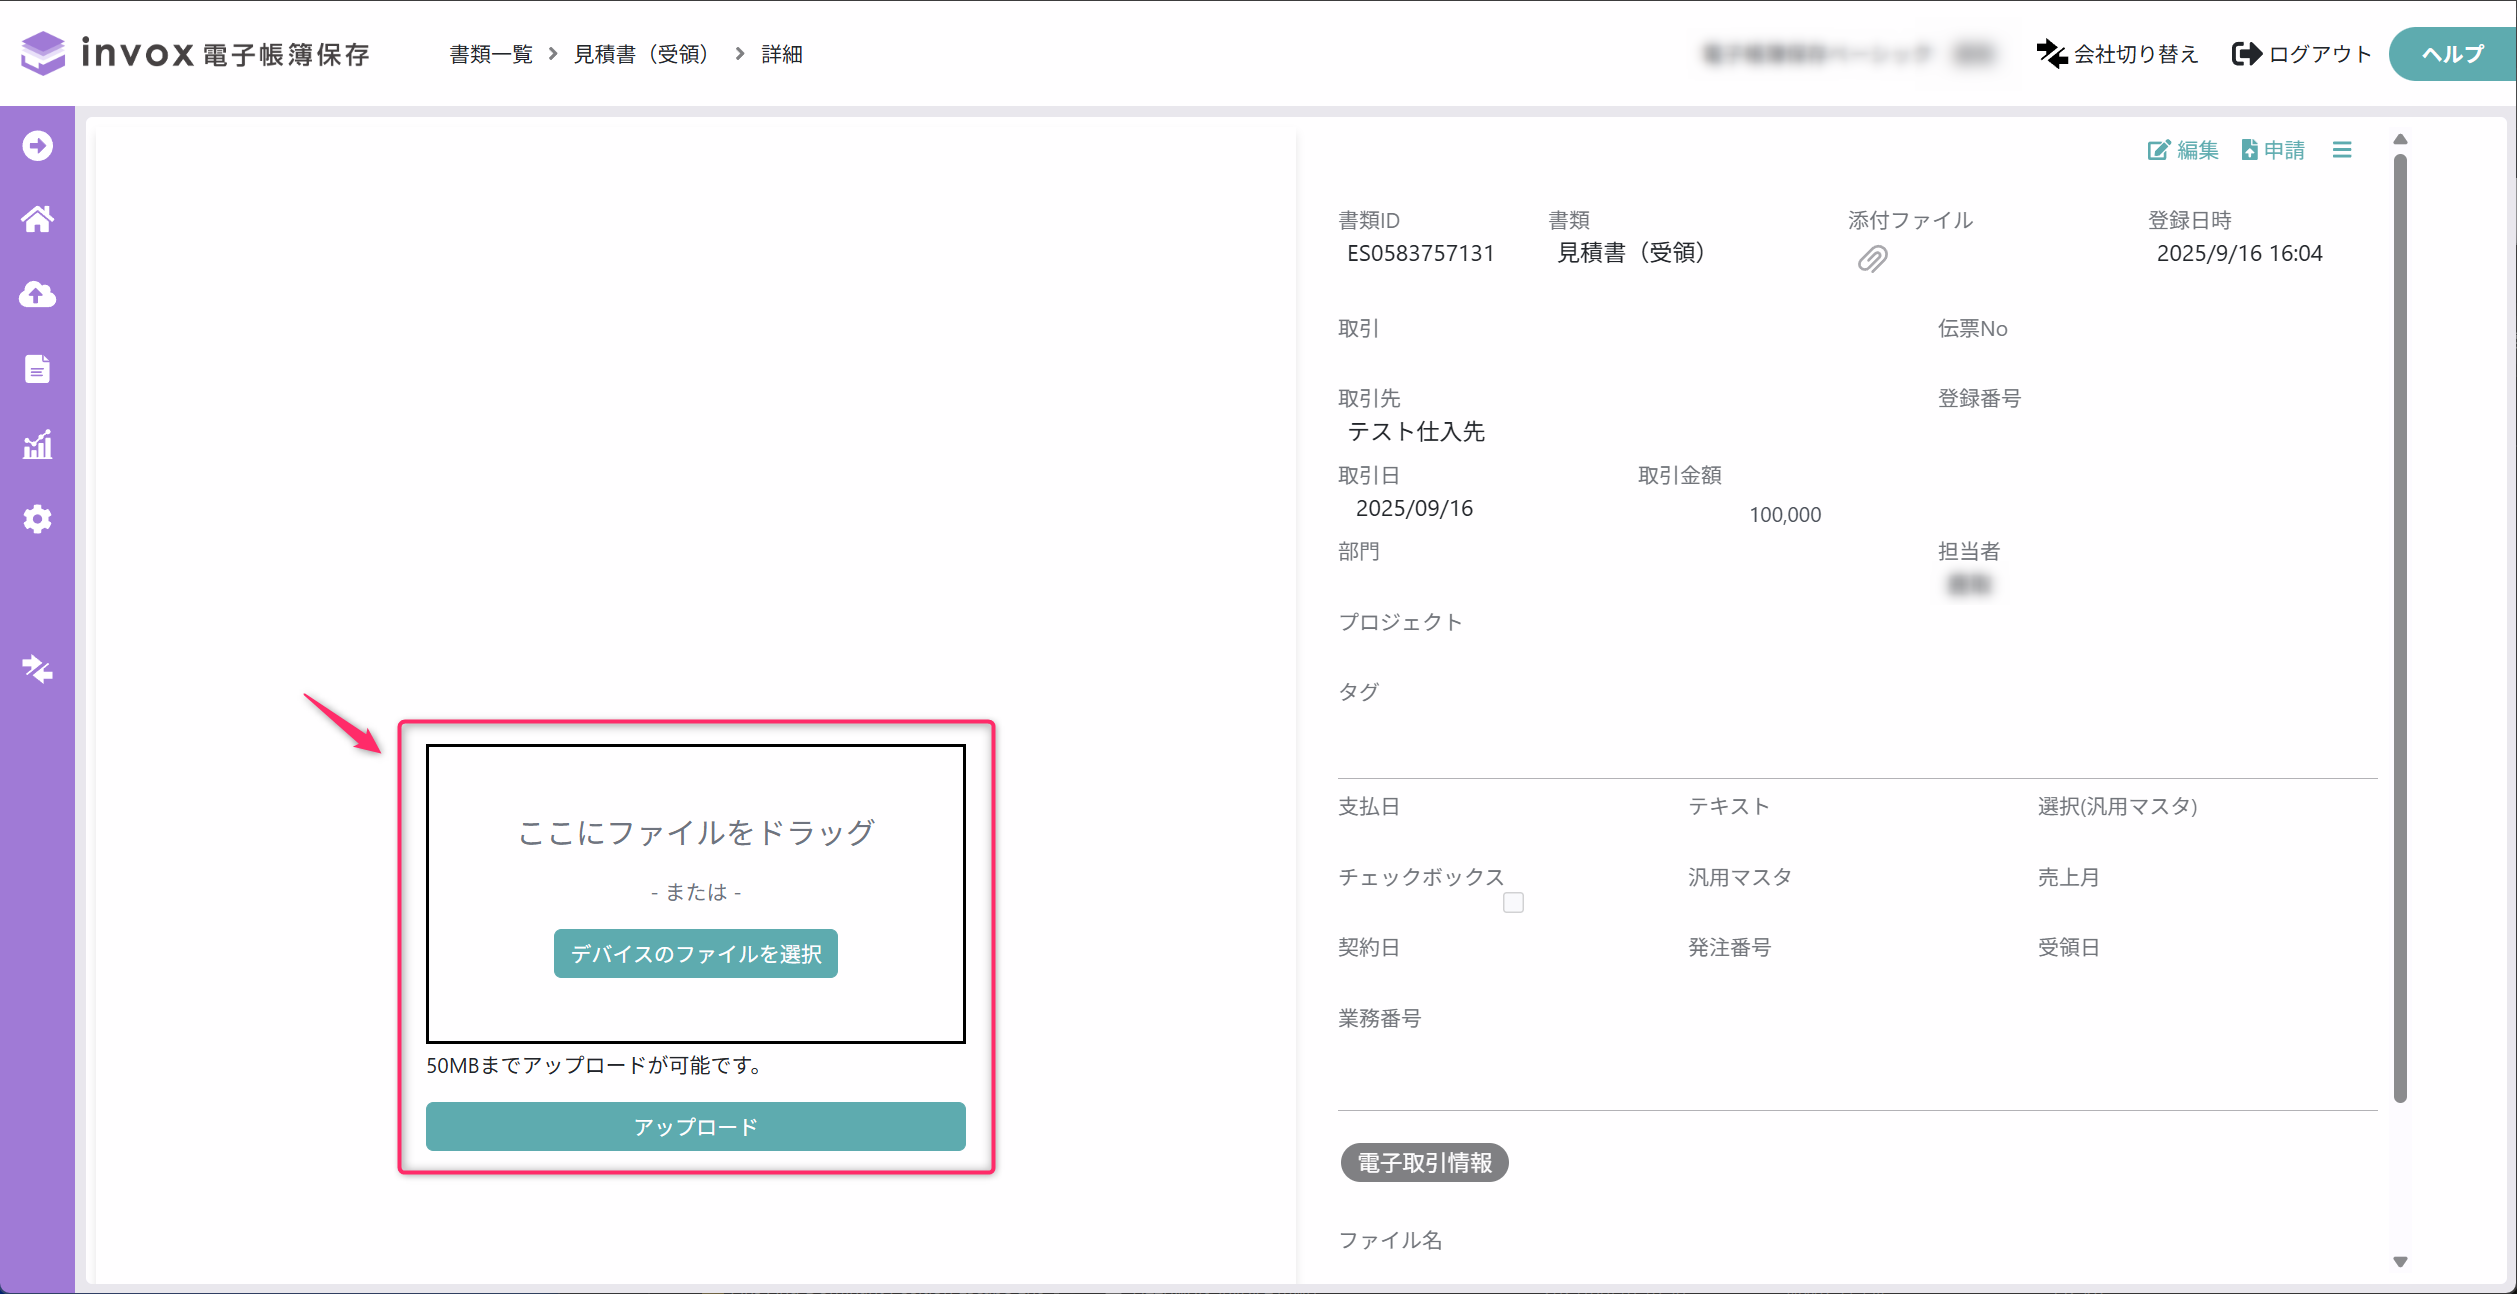
Task: Click the タグ field label
Action: click(1358, 692)
